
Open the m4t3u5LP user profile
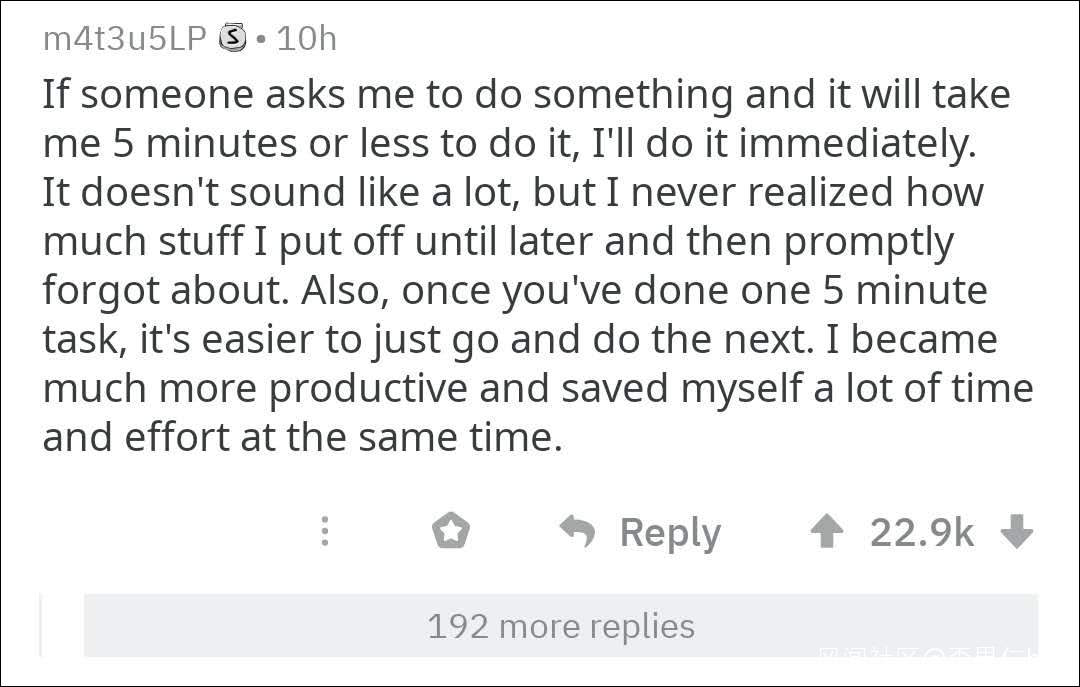point(124,39)
